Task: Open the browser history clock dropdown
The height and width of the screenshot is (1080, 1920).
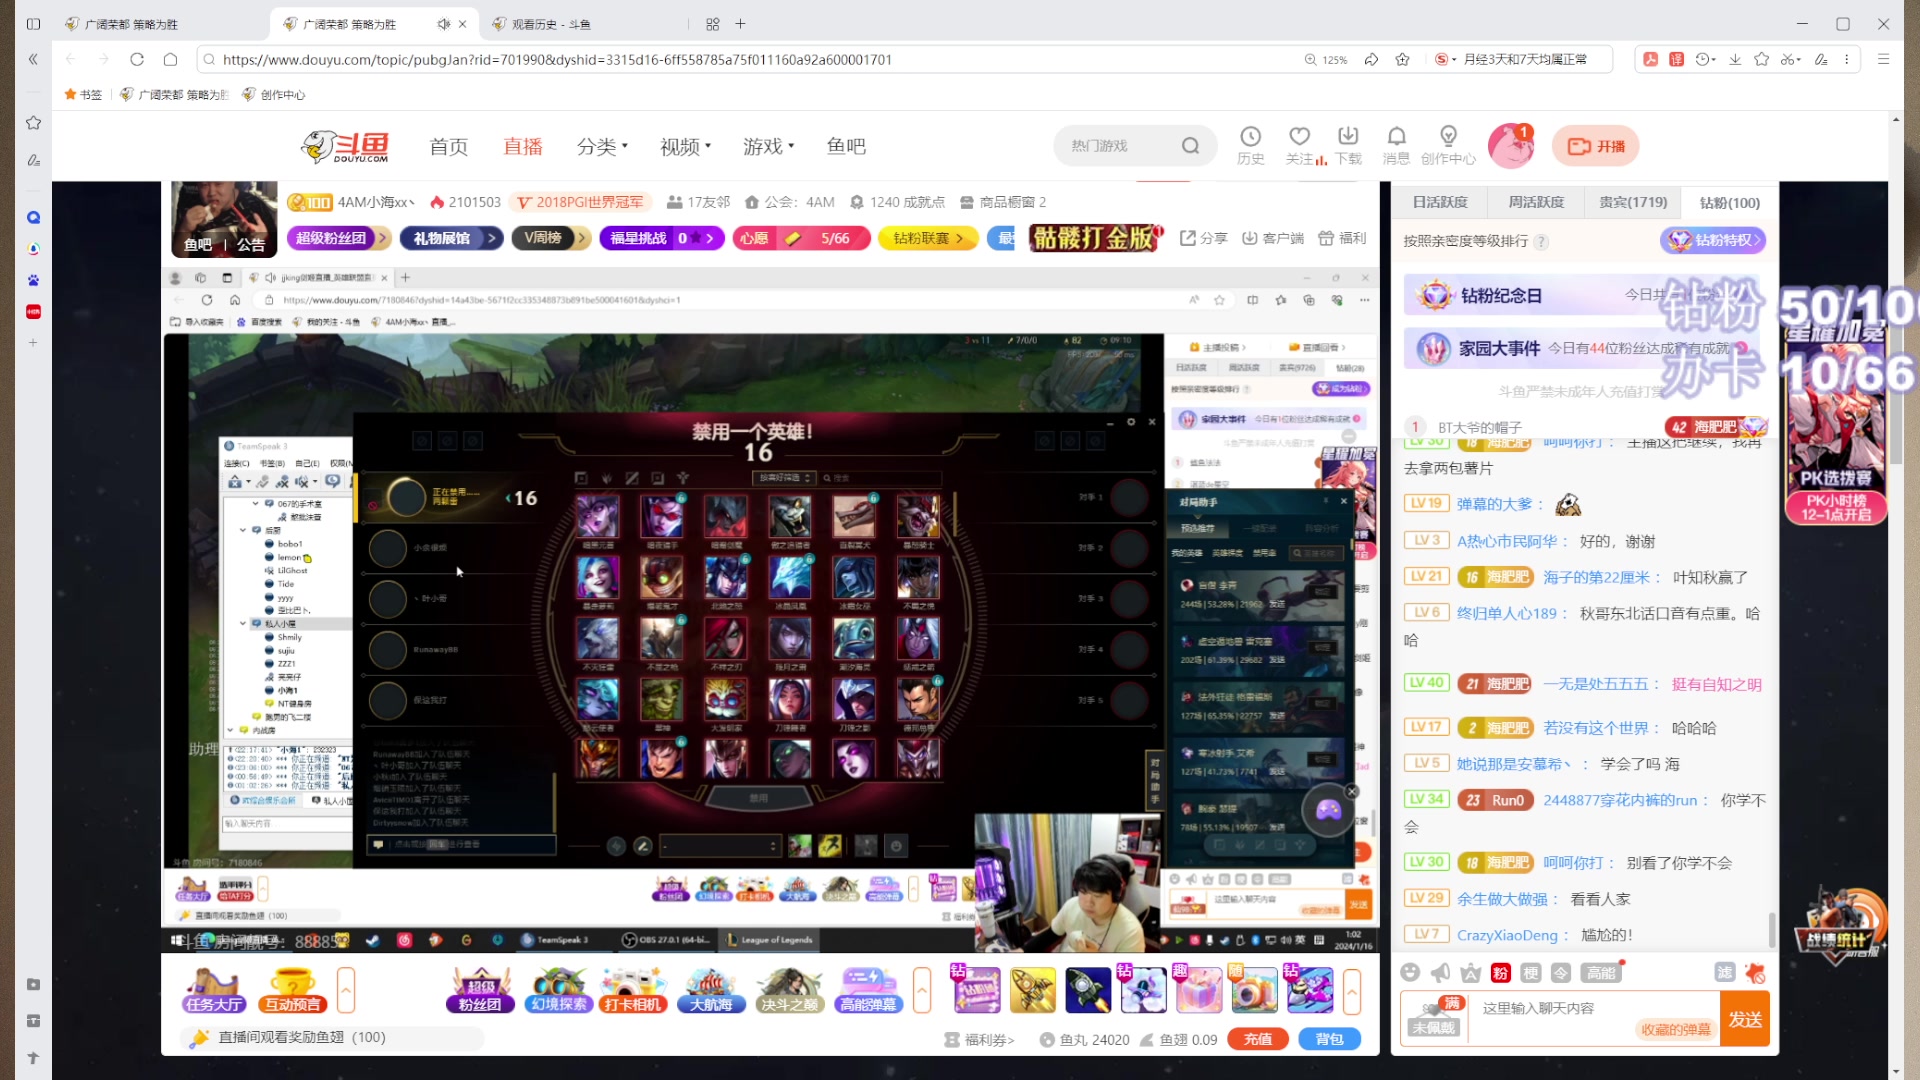Action: click(x=1706, y=60)
